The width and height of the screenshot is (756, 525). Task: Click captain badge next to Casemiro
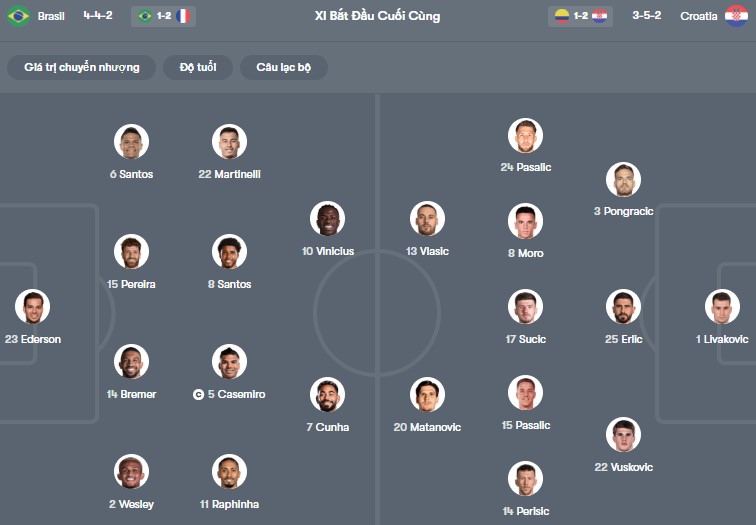point(198,395)
